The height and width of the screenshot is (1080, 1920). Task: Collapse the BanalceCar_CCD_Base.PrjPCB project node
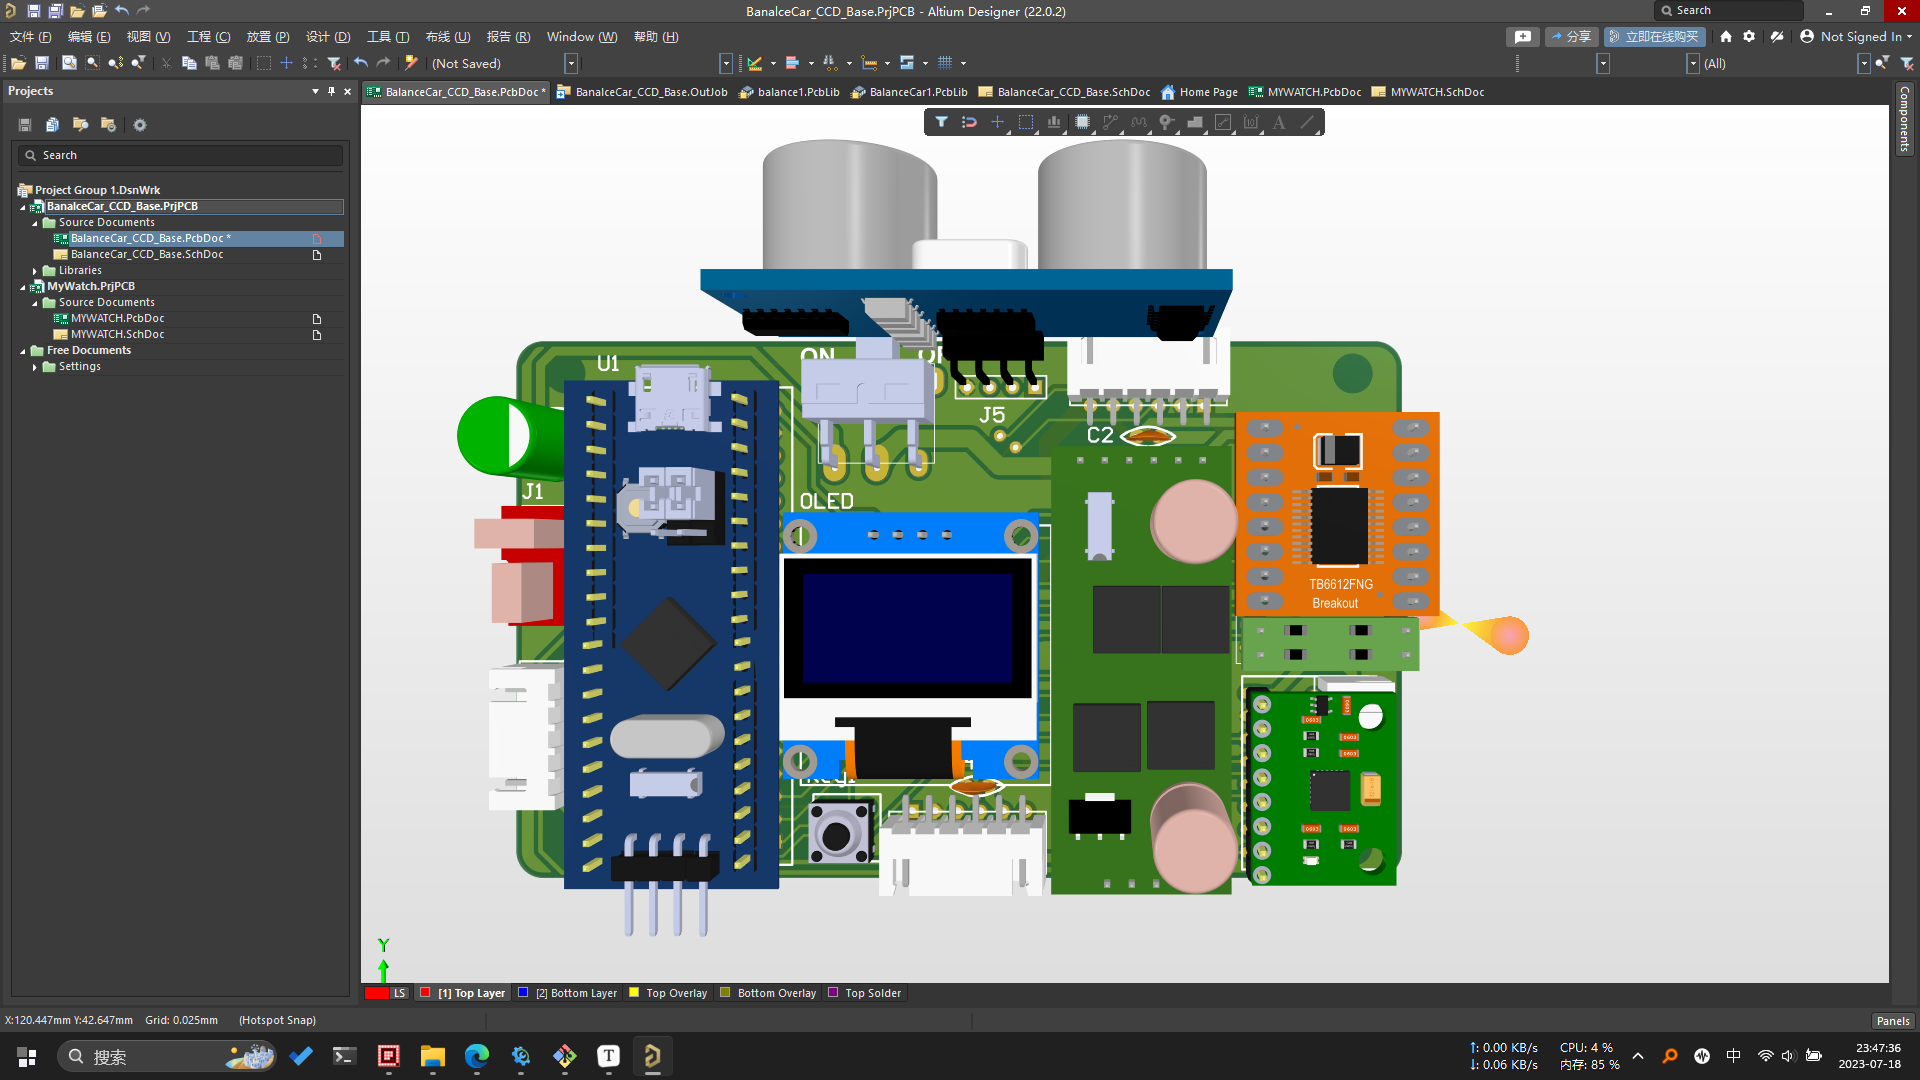coord(23,207)
